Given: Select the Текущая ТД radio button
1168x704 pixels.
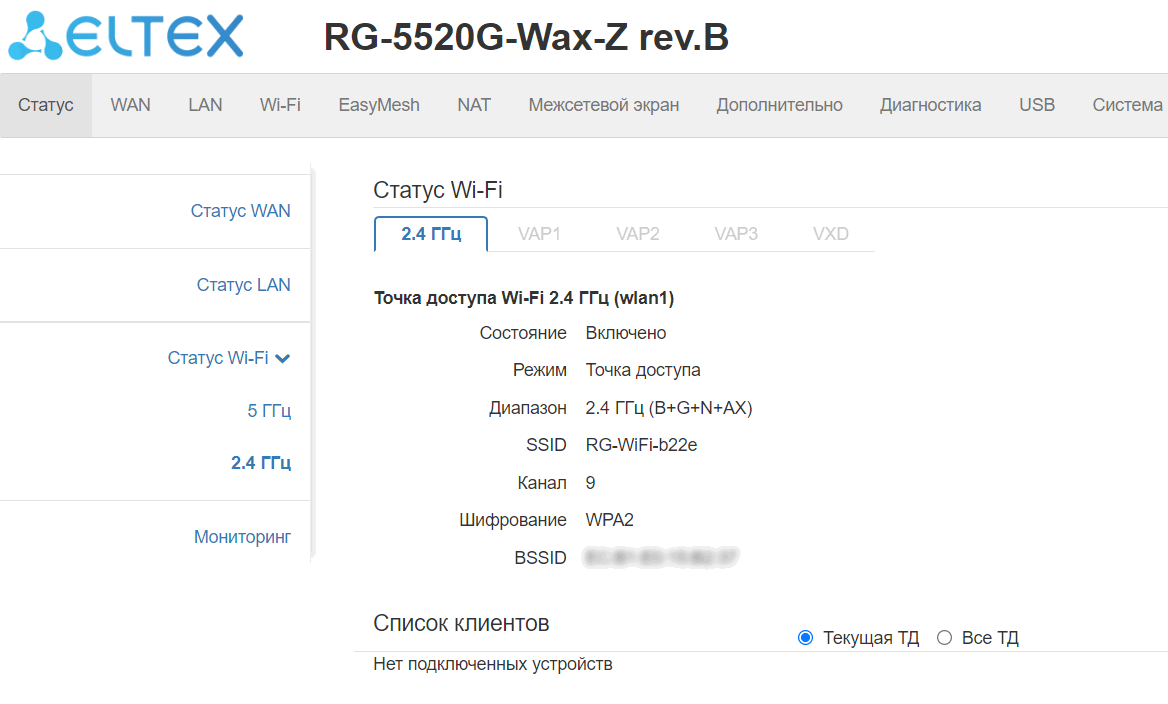Looking at the screenshot, I should tap(805, 638).
